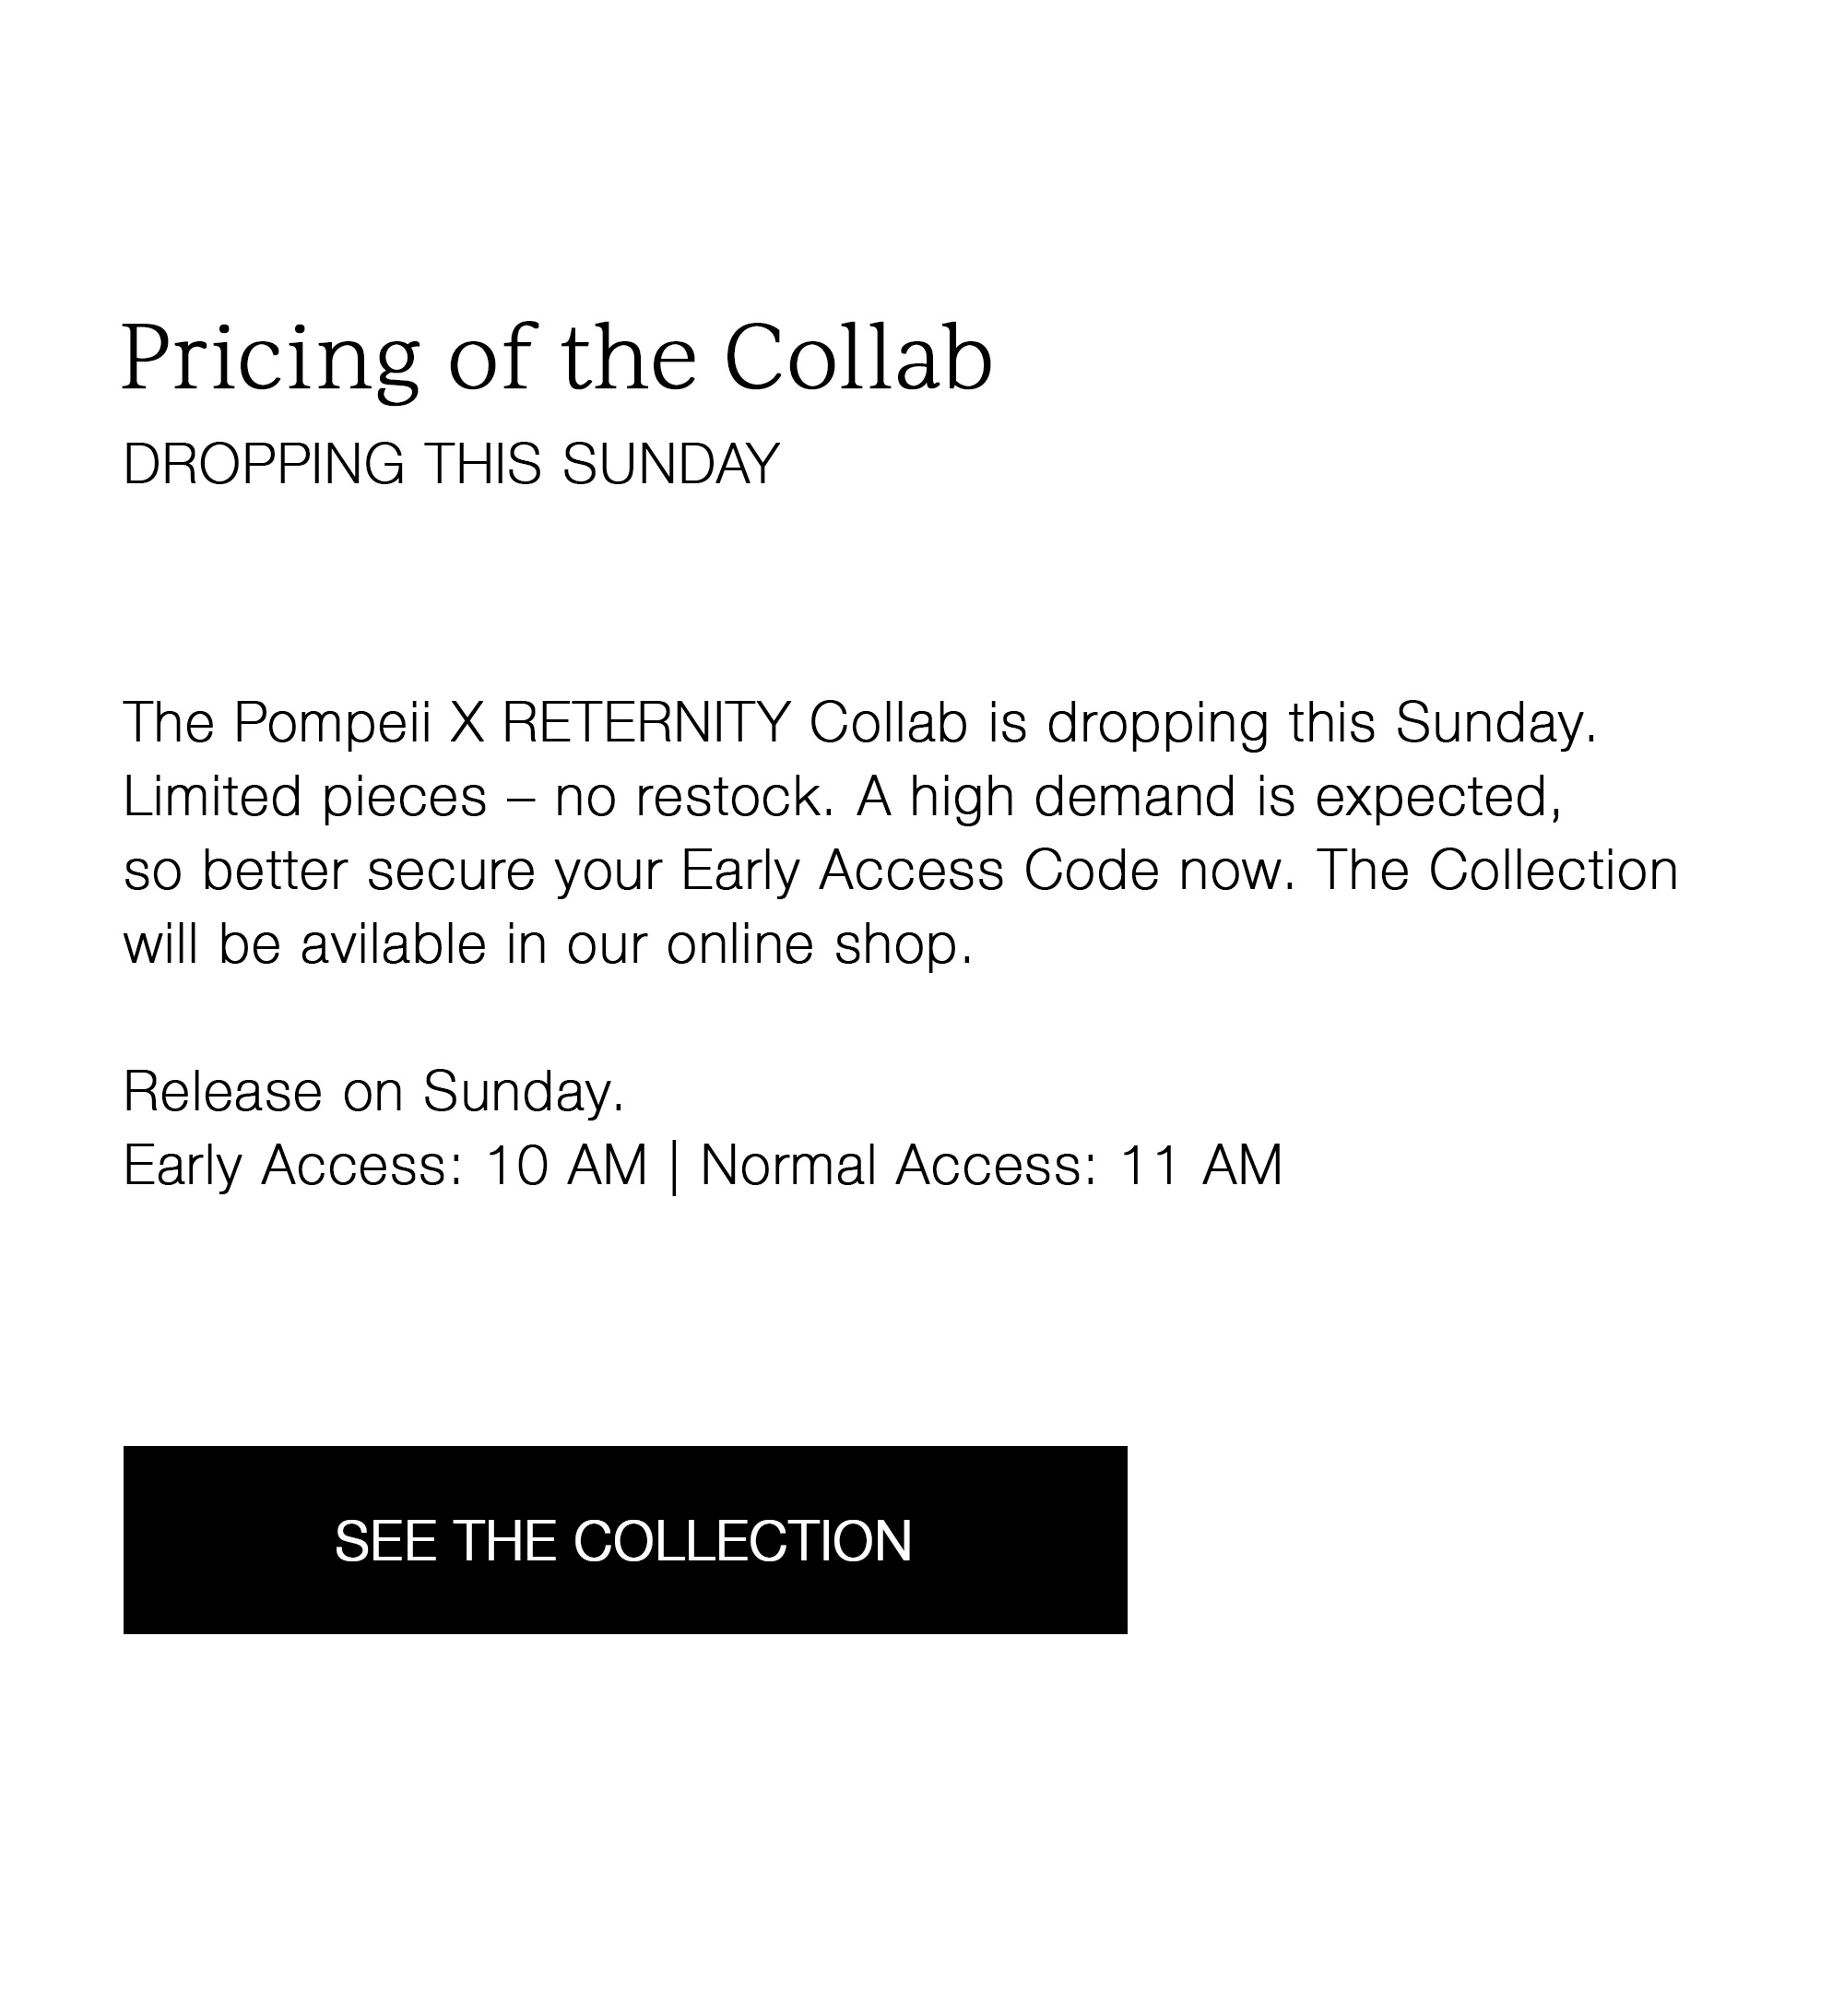Click the 'Early Access Code' phrase

[921, 870]
